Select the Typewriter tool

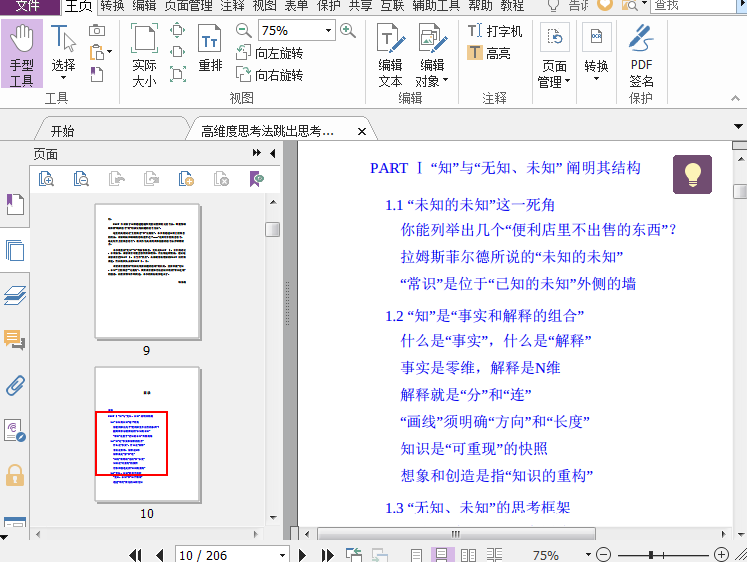coord(495,31)
